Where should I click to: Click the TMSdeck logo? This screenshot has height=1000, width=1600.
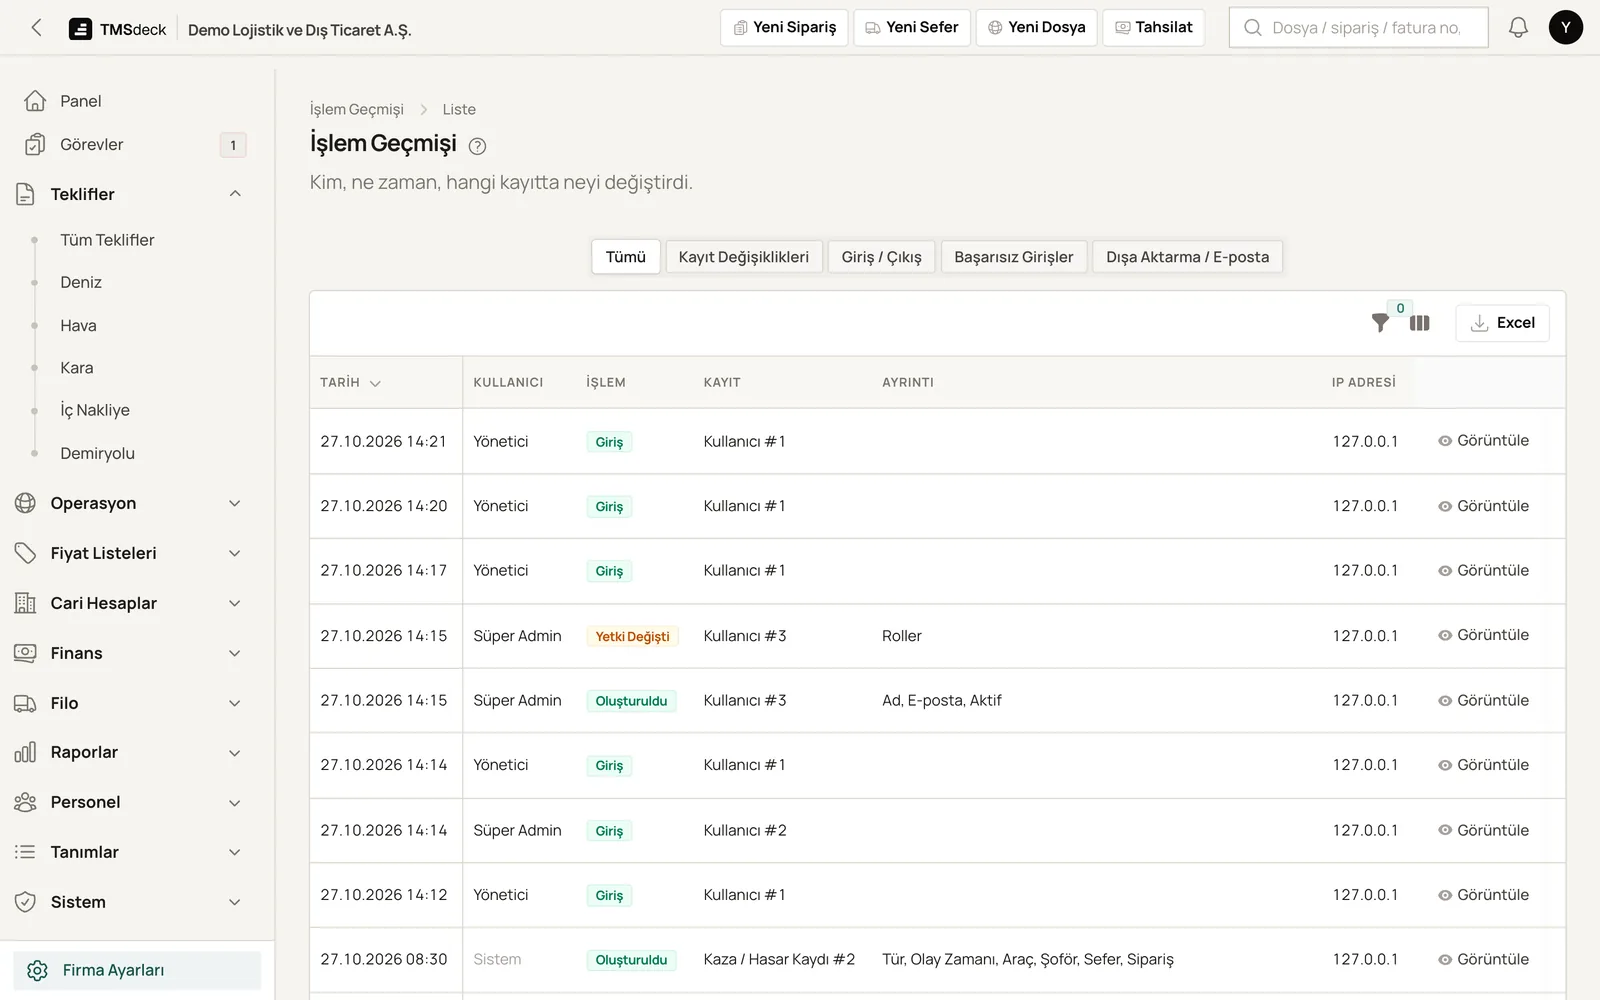pyautogui.click(x=117, y=29)
